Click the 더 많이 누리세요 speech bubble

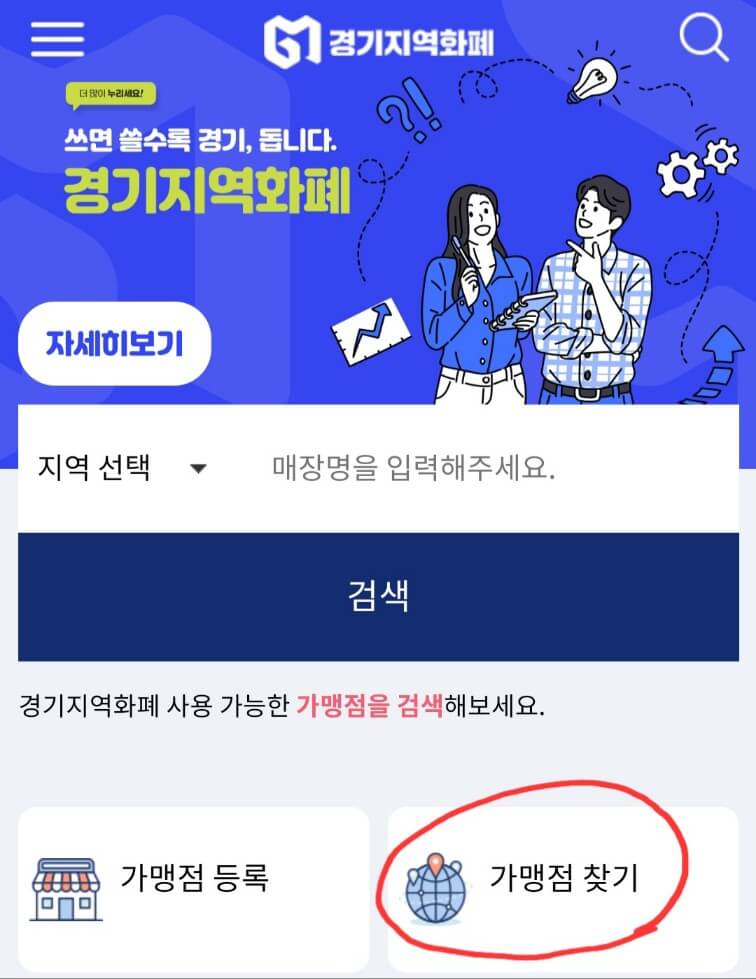111,95
